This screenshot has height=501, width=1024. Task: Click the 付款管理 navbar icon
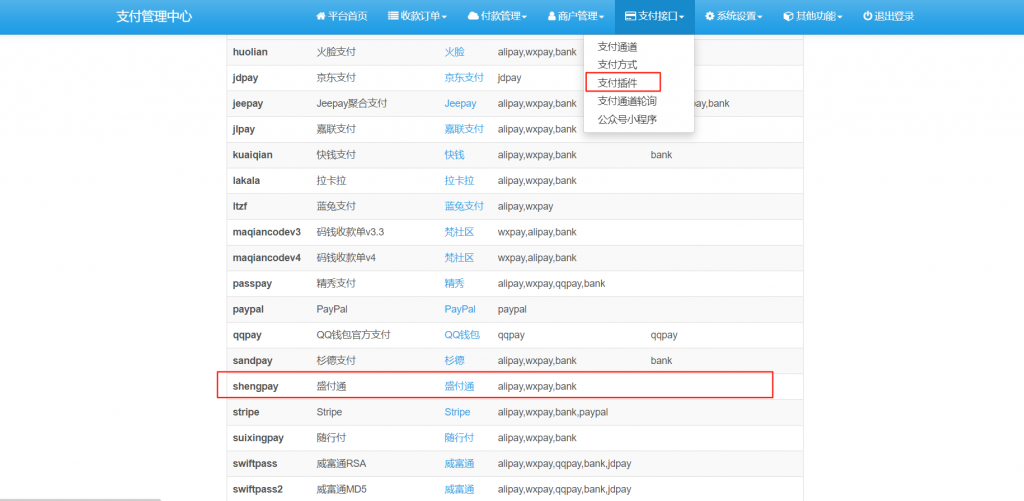tap(473, 17)
